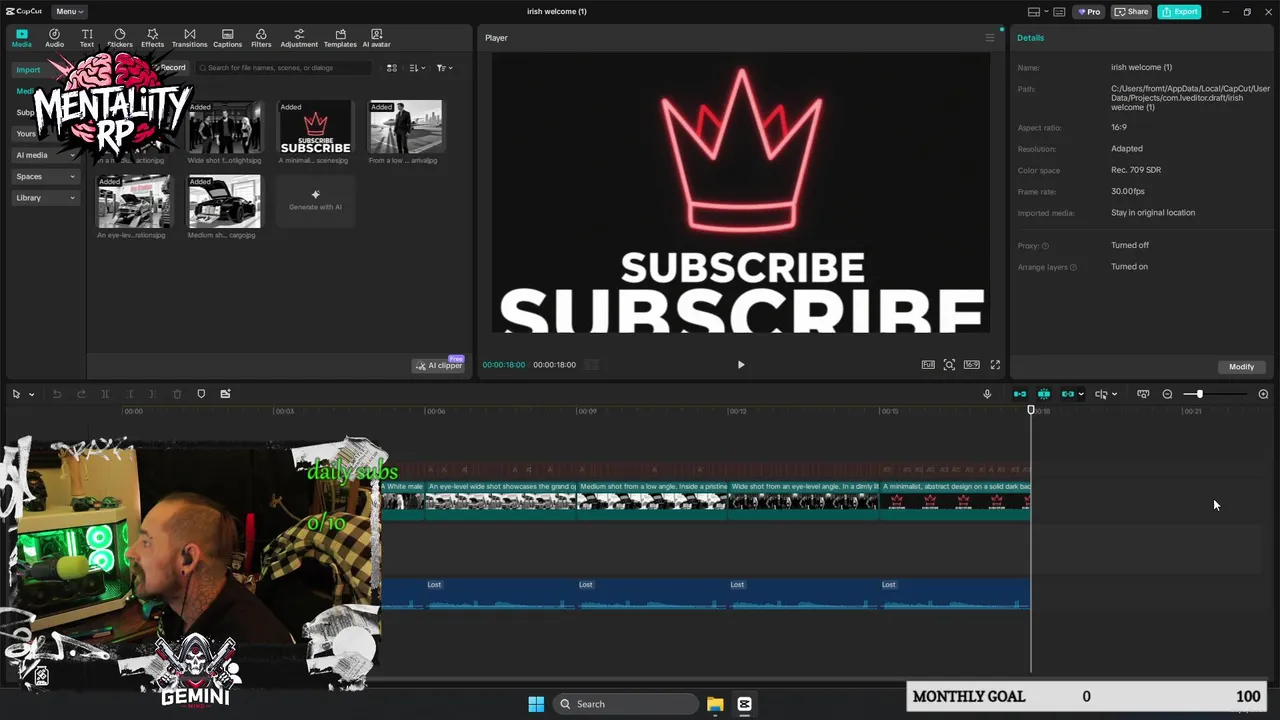Screen dimensions: 1280x720
Task: Select the 'Medium sh... cargo.jpg' thumbnail
Action: tap(224, 202)
